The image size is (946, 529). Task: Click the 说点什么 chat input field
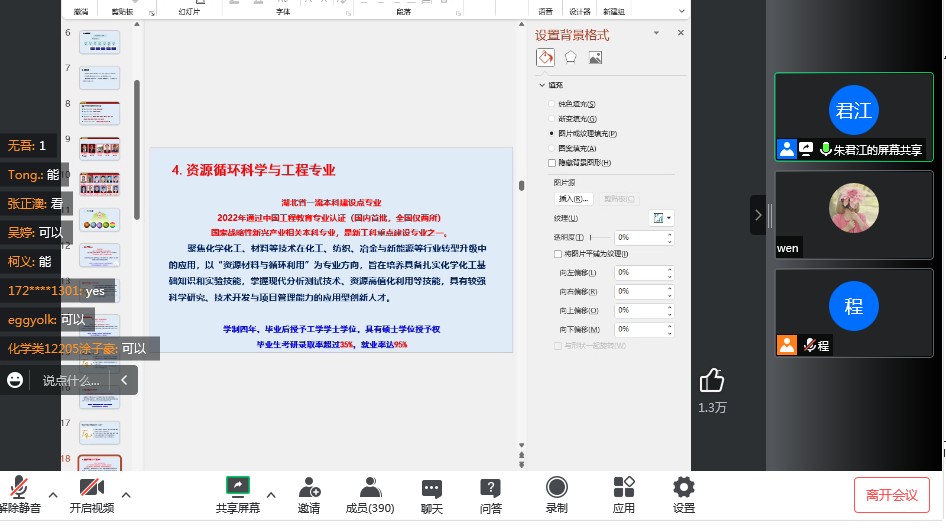pos(70,381)
